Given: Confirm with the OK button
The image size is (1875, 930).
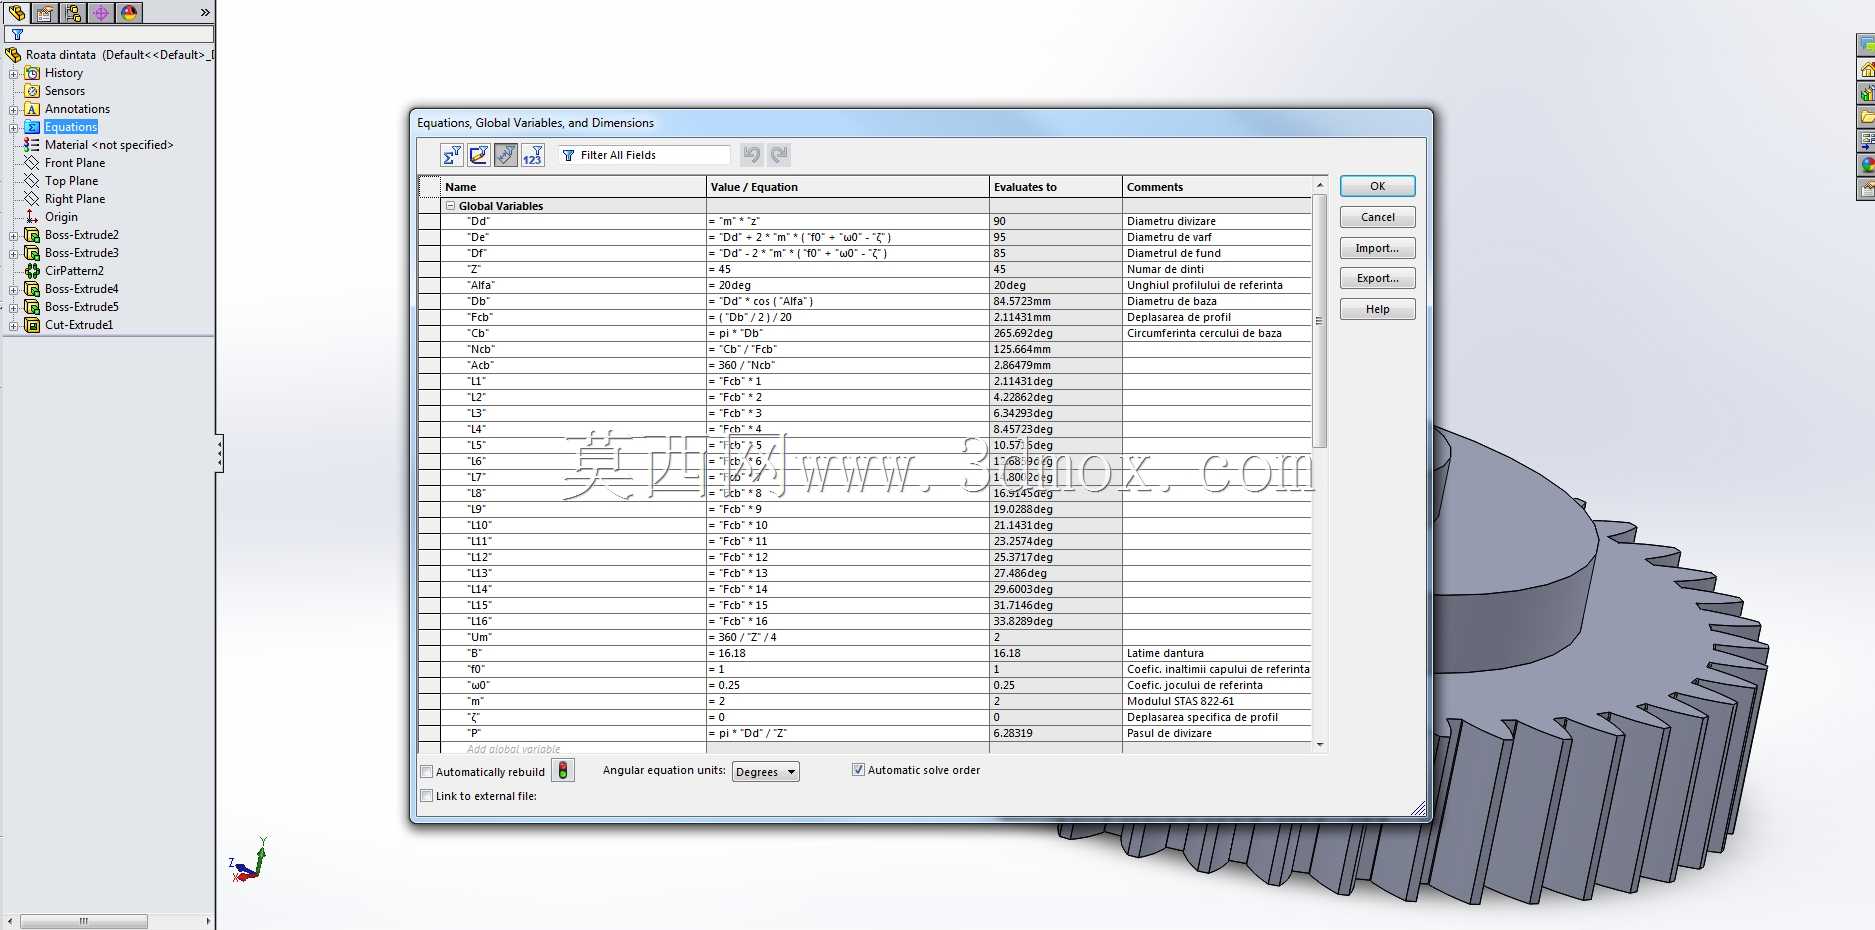Looking at the screenshot, I should [1377, 186].
